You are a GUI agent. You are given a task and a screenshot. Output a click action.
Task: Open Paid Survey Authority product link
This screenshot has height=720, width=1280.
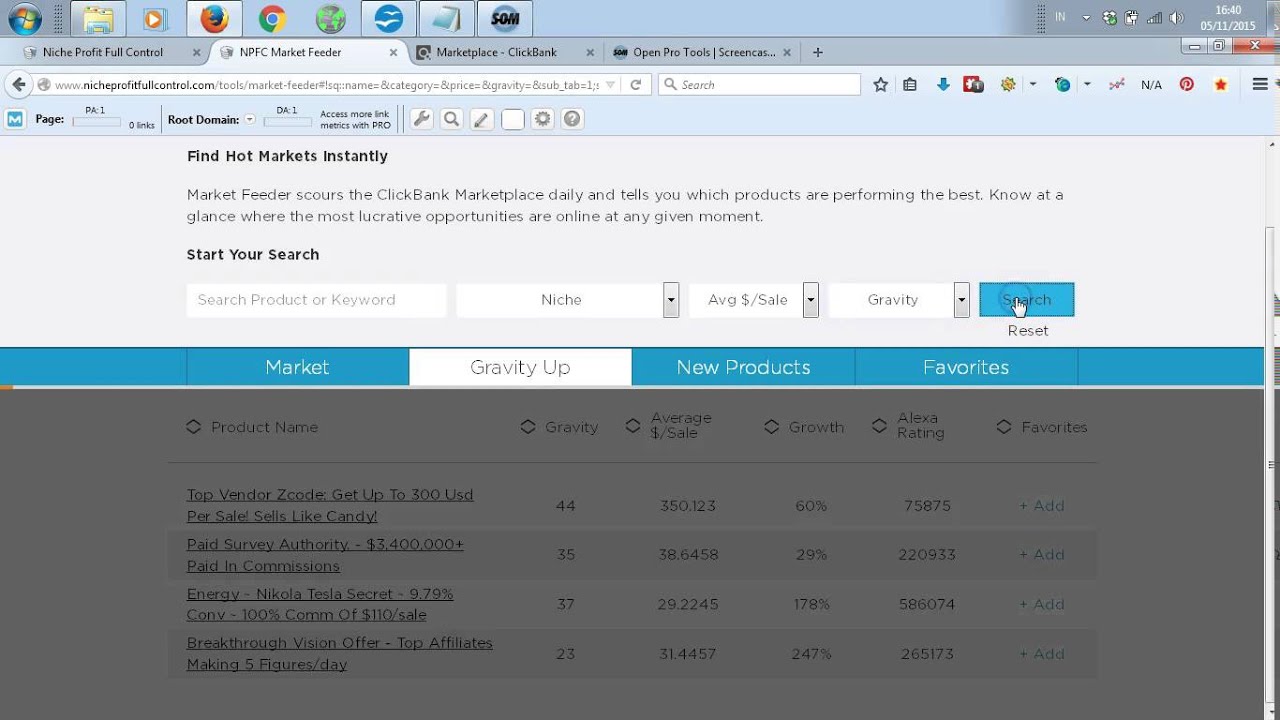pos(325,555)
